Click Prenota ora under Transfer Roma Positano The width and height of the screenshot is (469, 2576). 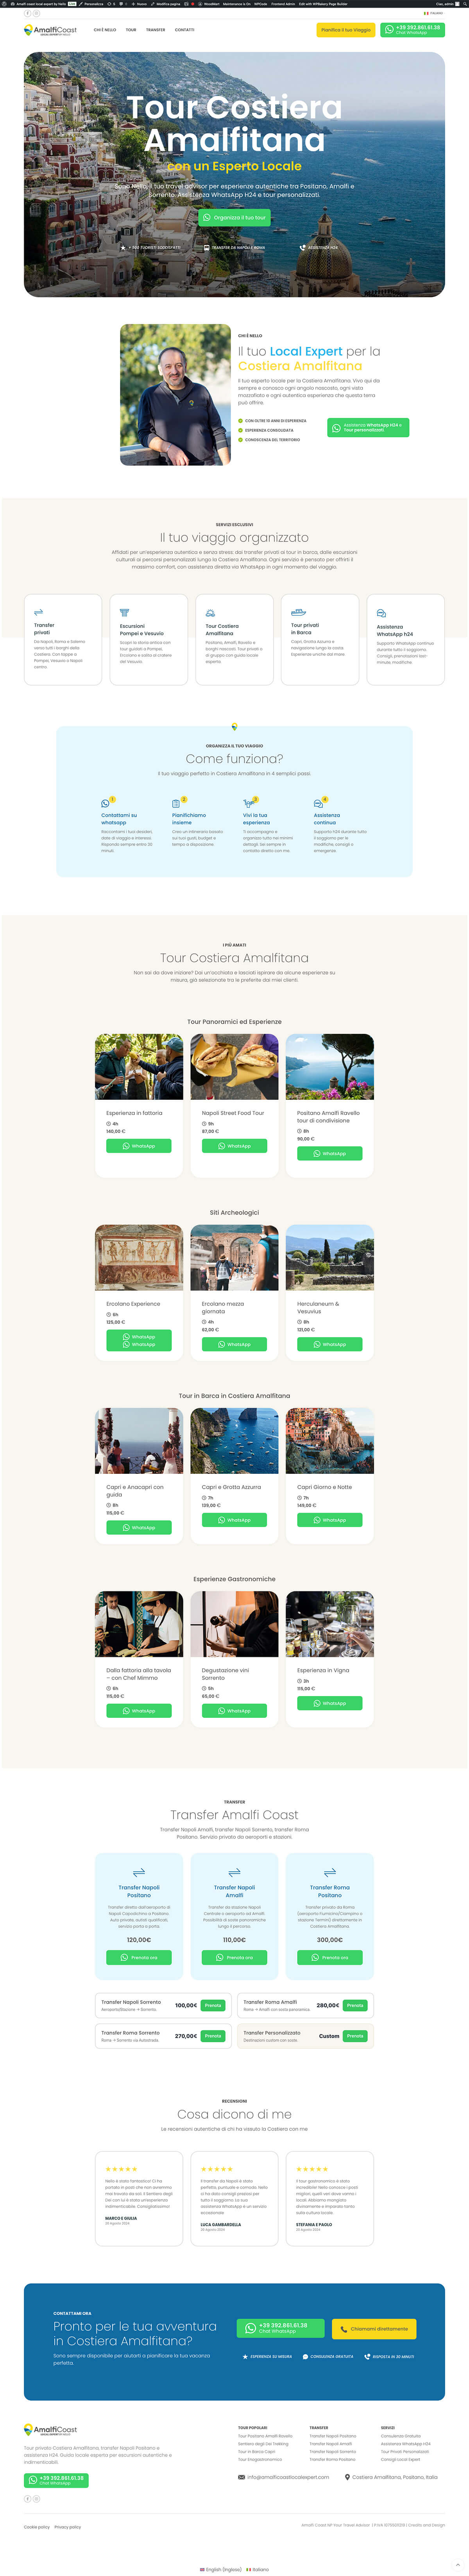tap(330, 1957)
